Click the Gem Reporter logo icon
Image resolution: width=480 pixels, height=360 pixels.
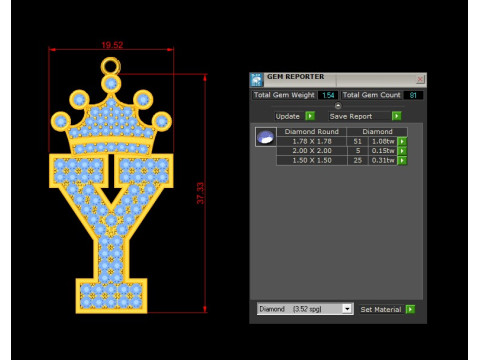click(256, 80)
